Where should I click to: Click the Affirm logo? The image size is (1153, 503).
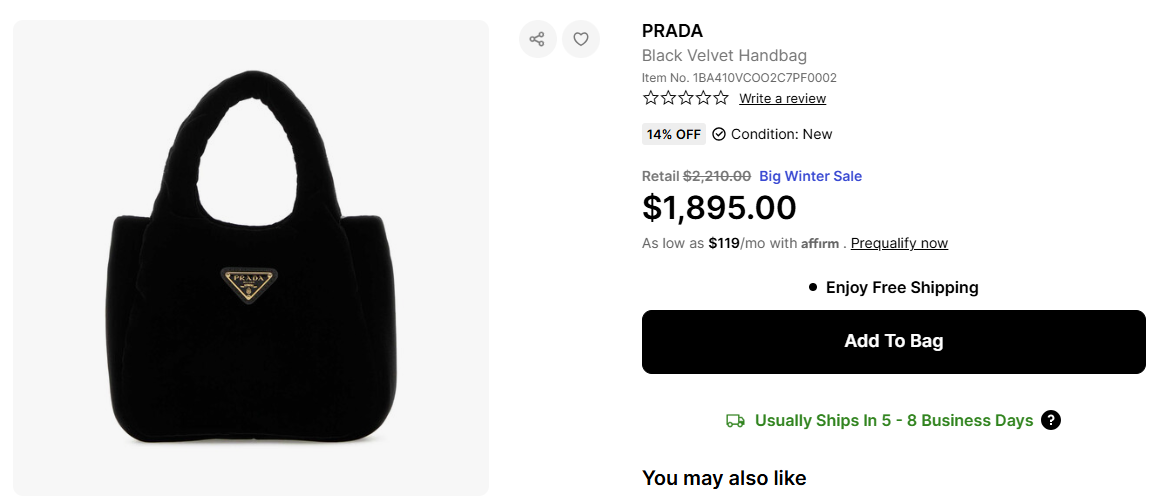click(820, 243)
